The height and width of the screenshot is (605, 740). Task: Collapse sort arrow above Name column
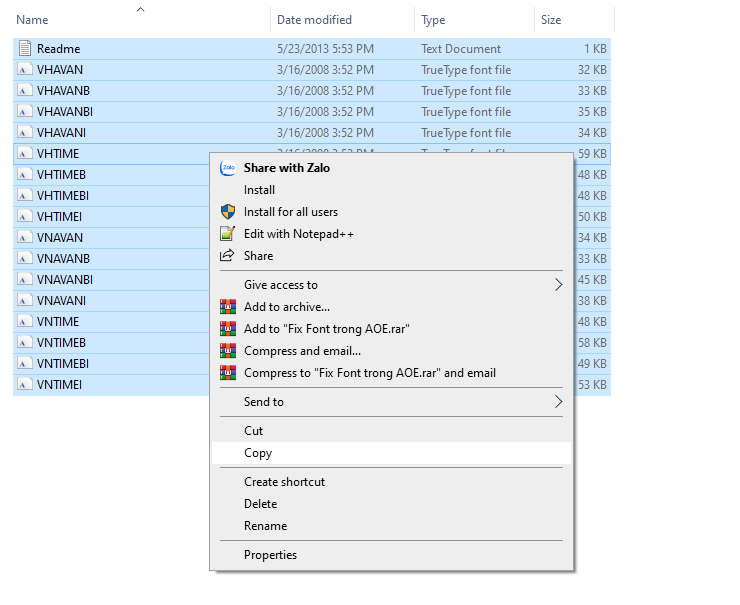(140, 10)
